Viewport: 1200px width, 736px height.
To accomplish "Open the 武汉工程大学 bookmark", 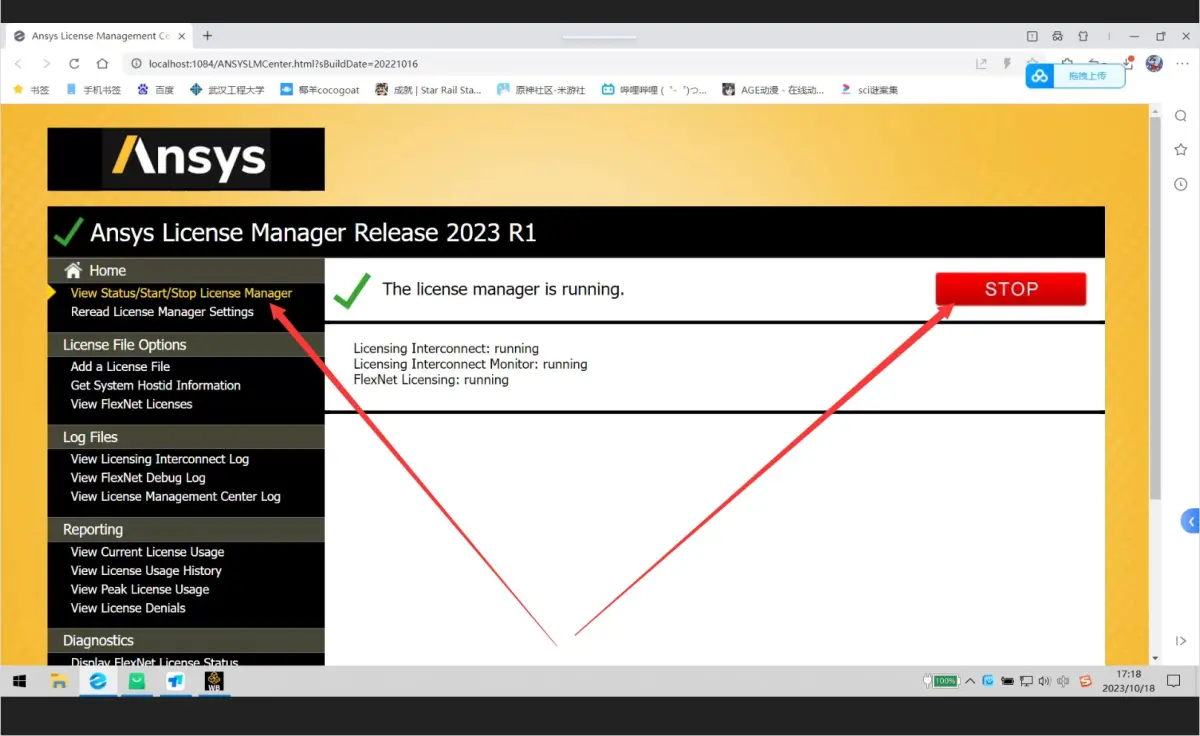I will [x=227, y=90].
